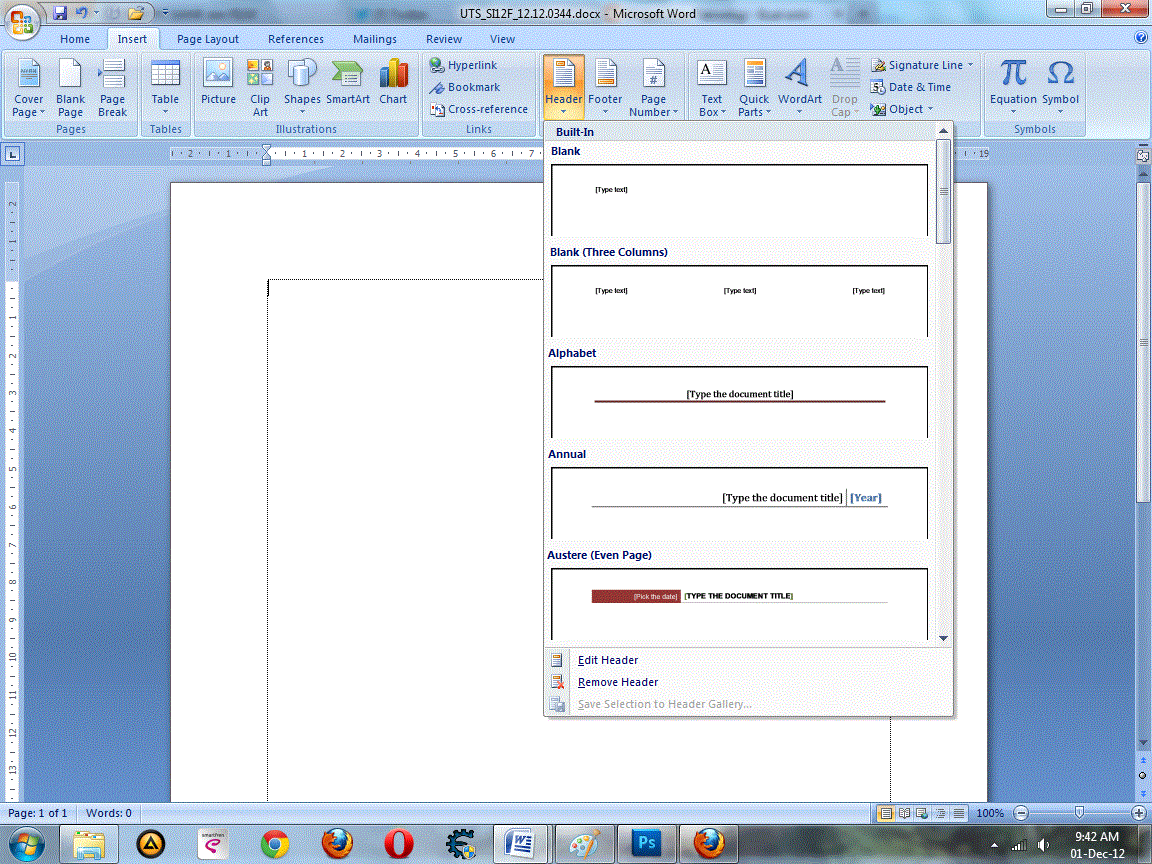The height and width of the screenshot is (864, 1152).
Task: Open Google Chrome from the taskbar
Action: 275,843
